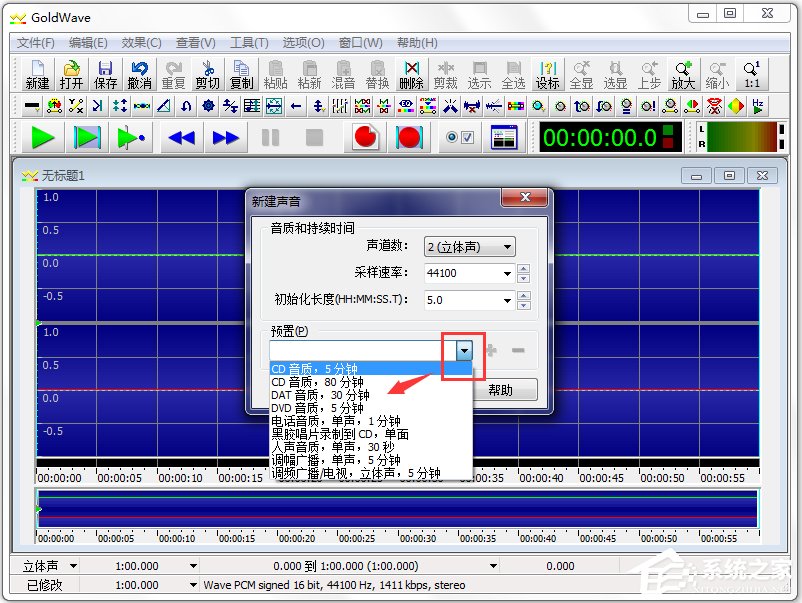Record into selection with framed red button
Image resolution: width=802 pixels, height=603 pixels.
409,138
